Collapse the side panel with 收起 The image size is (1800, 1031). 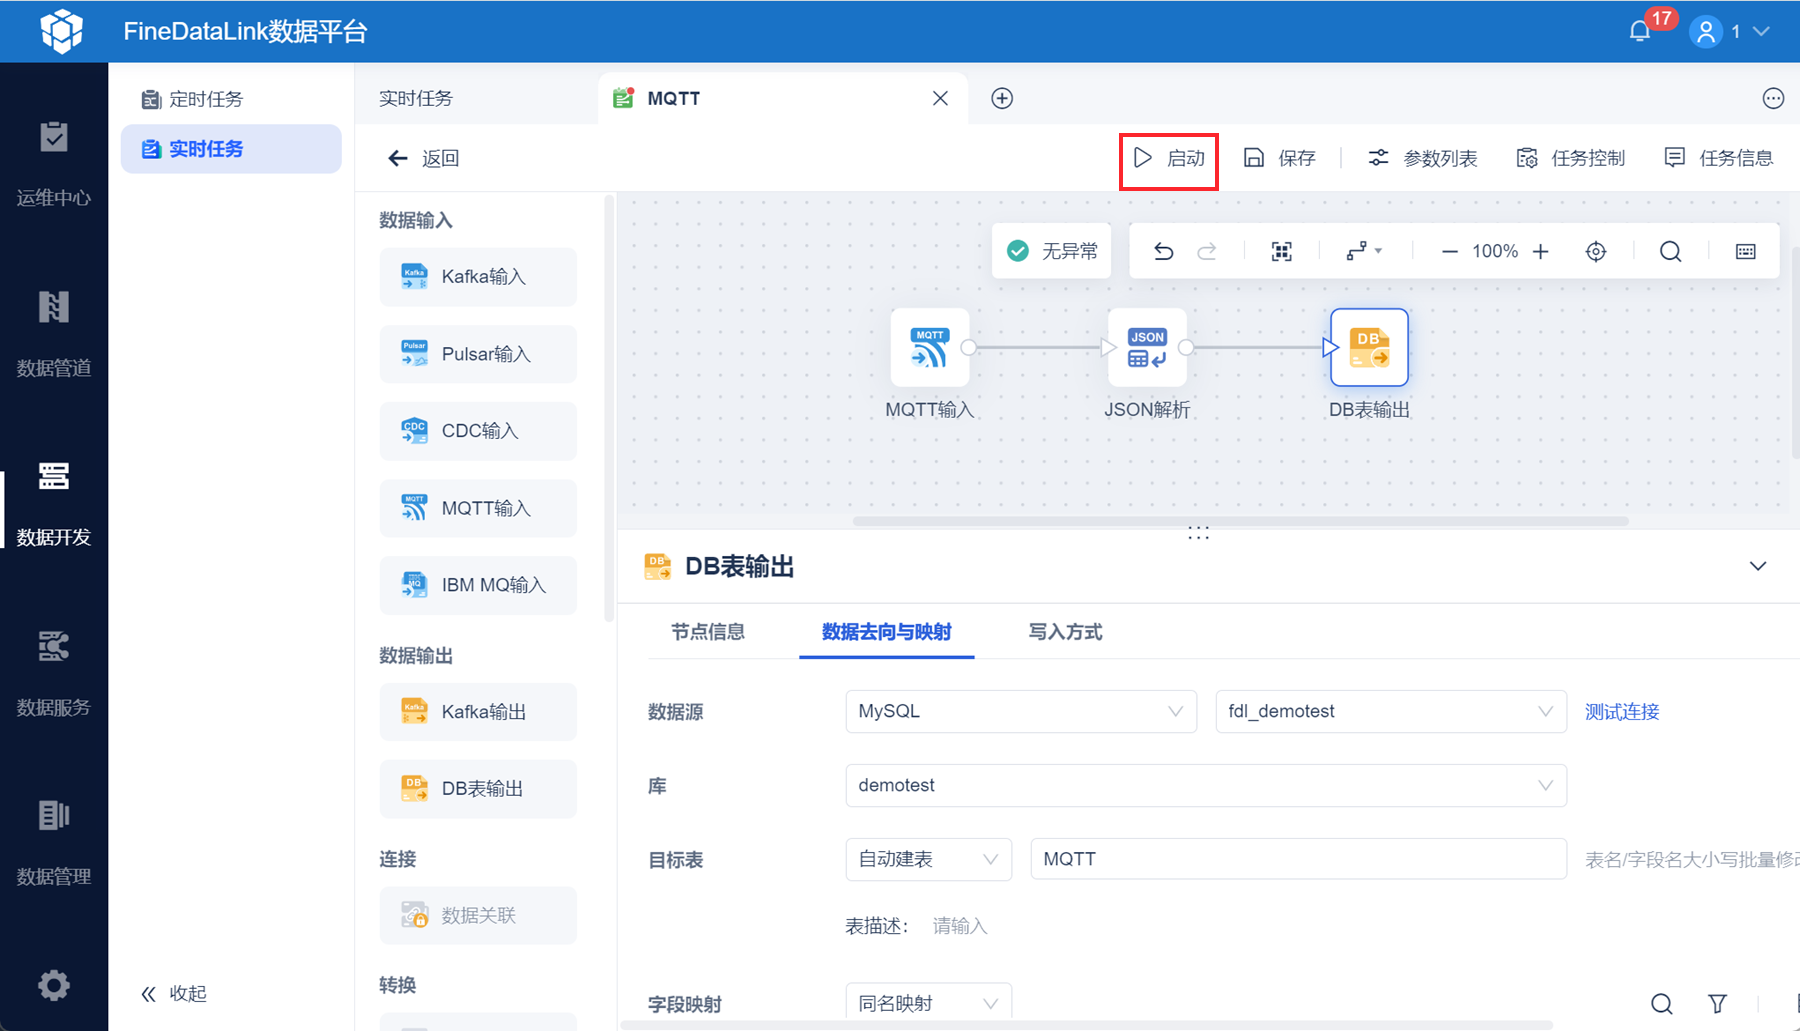[x=174, y=993]
